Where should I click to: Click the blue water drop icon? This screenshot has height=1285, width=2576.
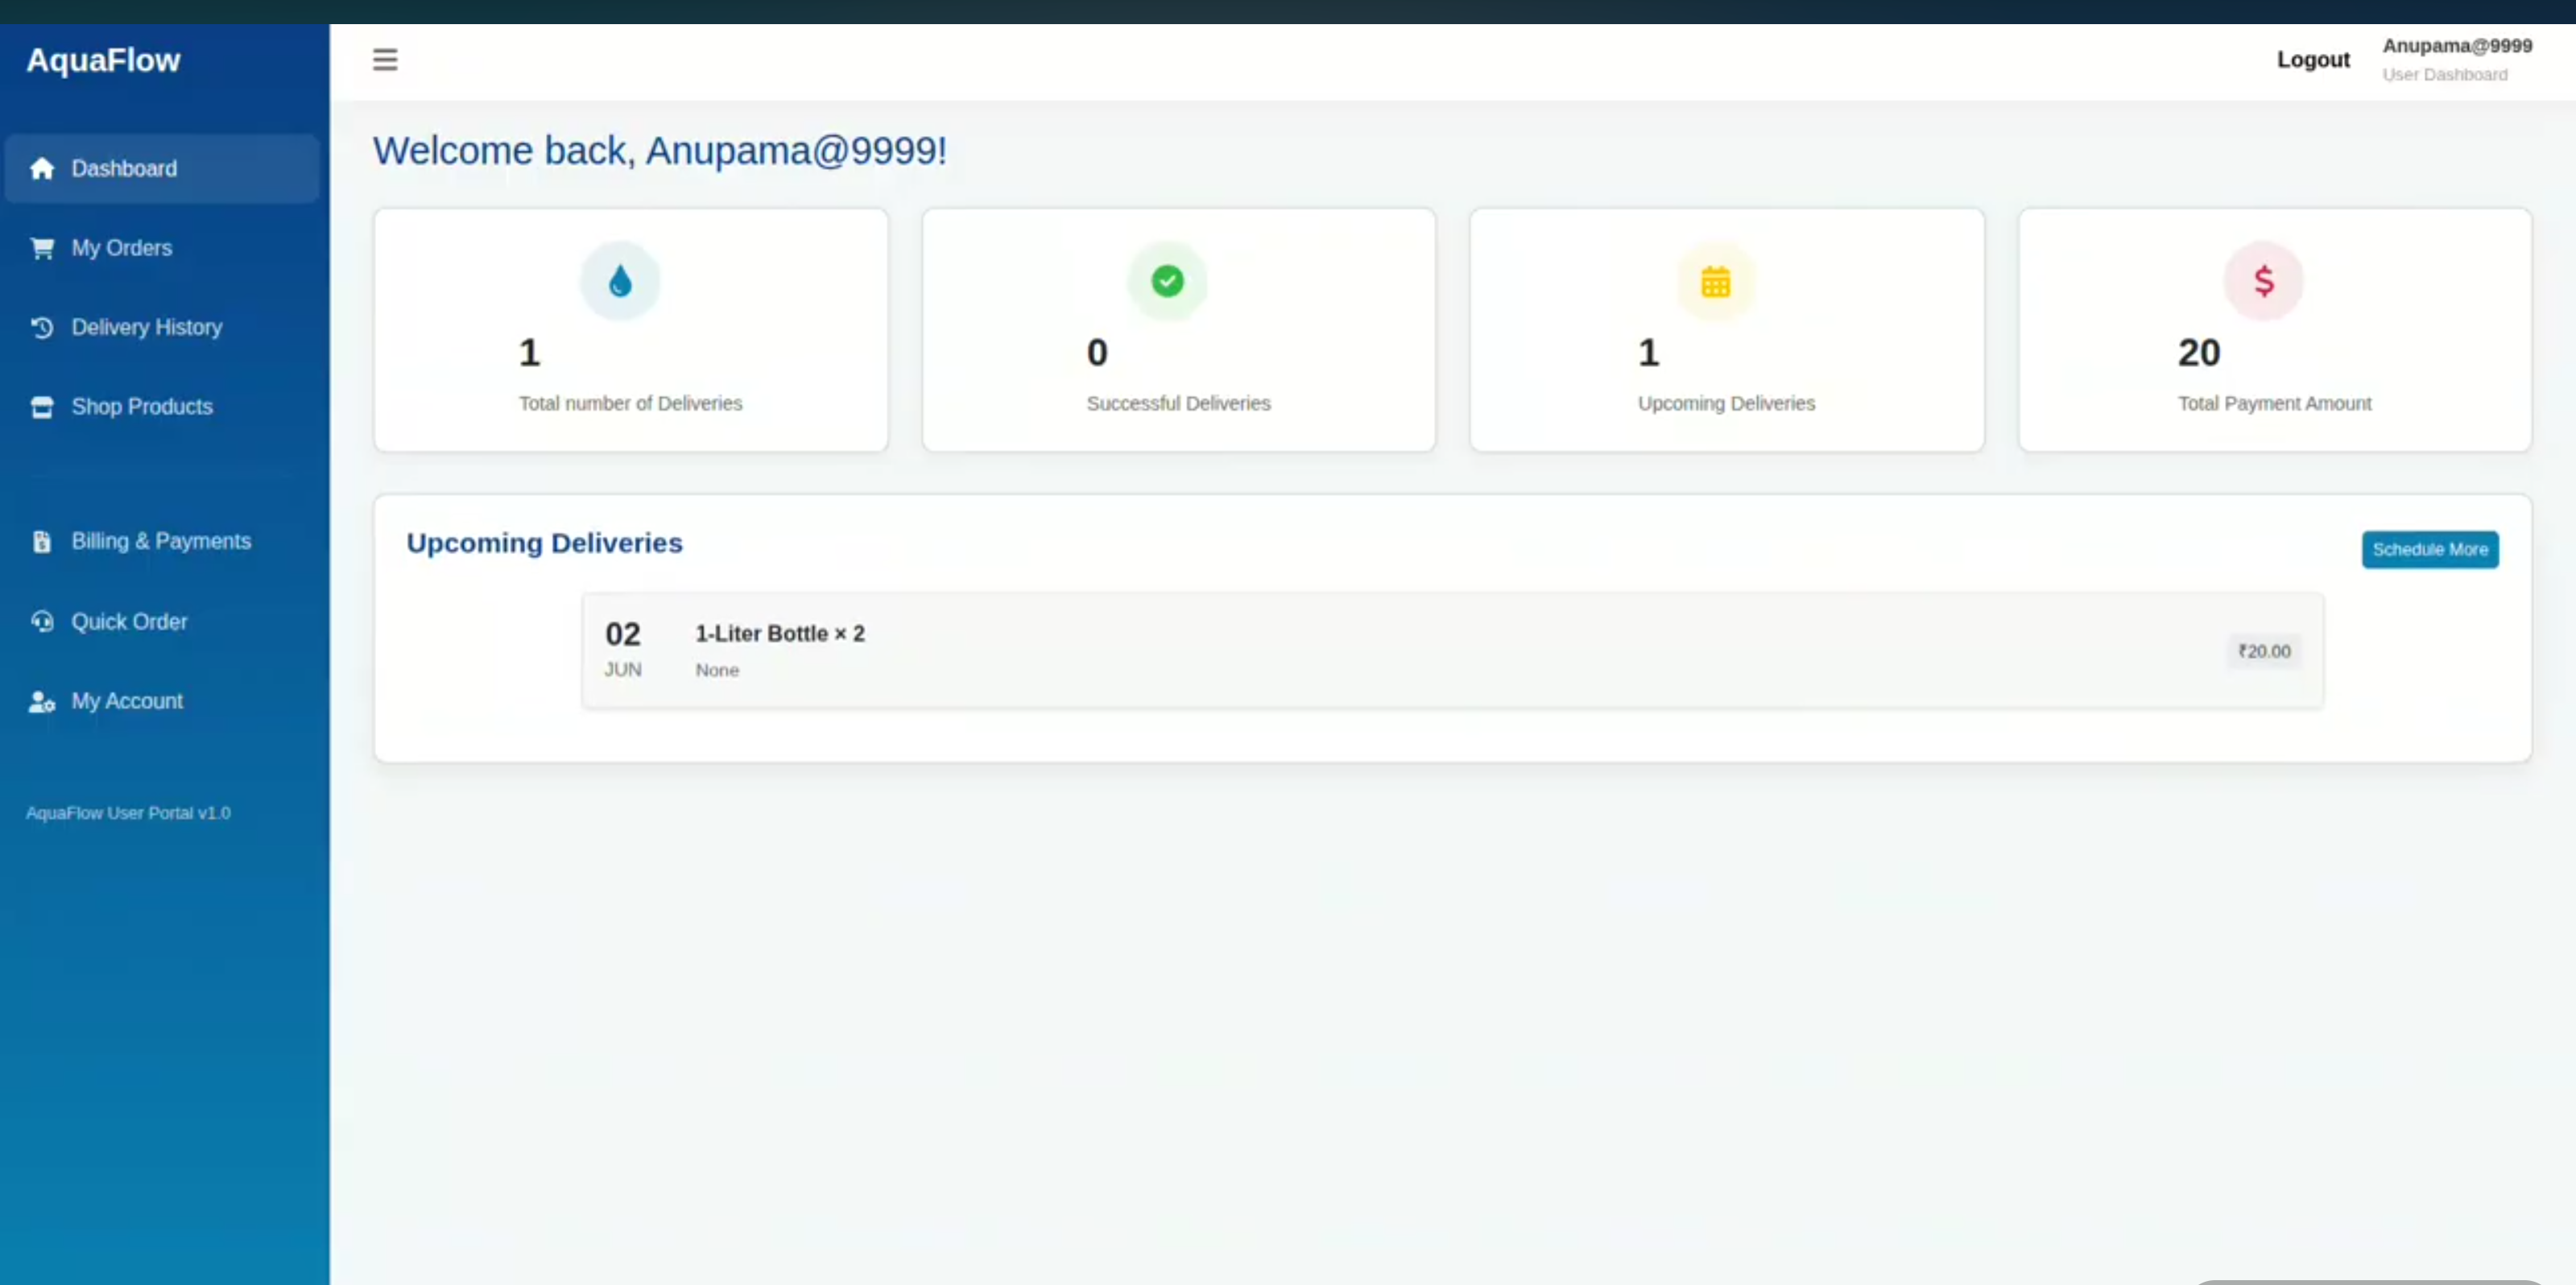coord(620,281)
